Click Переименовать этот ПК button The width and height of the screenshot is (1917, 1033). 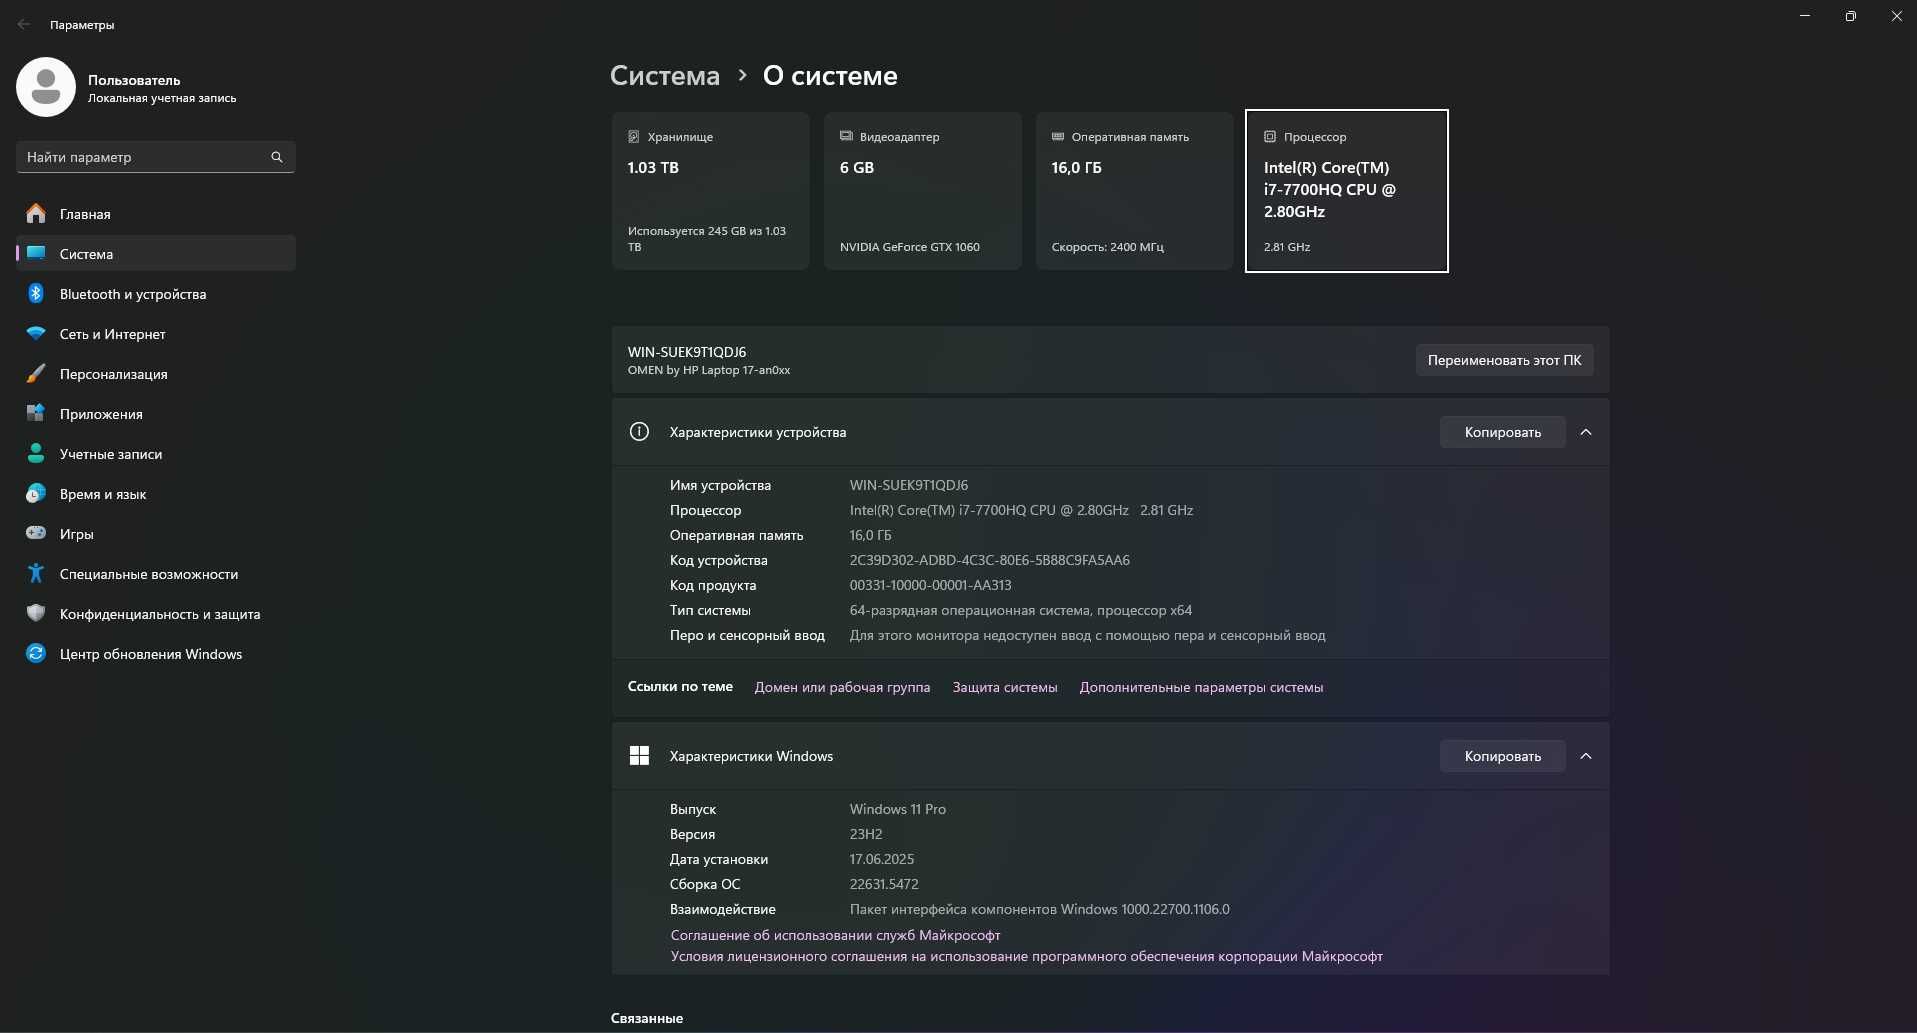point(1504,360)
